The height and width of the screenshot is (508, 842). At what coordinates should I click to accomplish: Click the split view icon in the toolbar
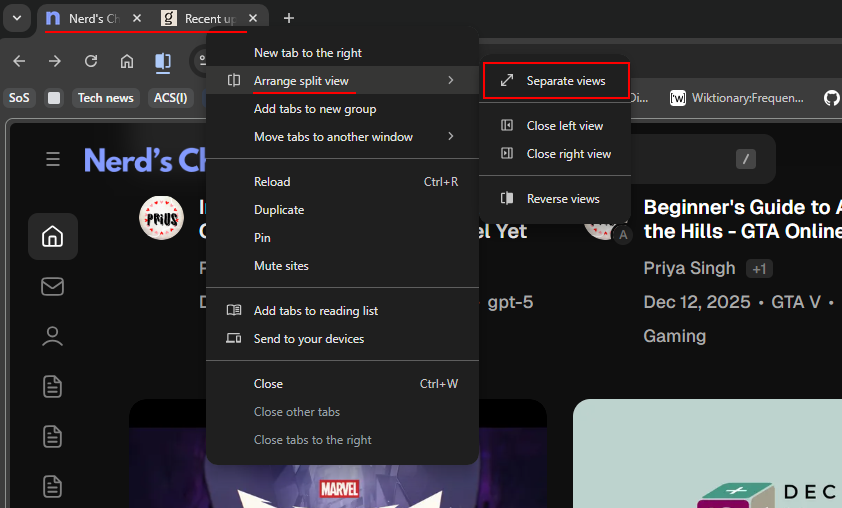162,61
